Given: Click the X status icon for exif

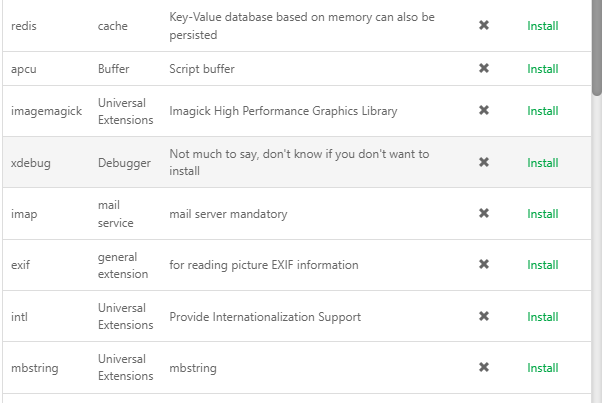Looking at the screenshot, I should pos(484,265).
